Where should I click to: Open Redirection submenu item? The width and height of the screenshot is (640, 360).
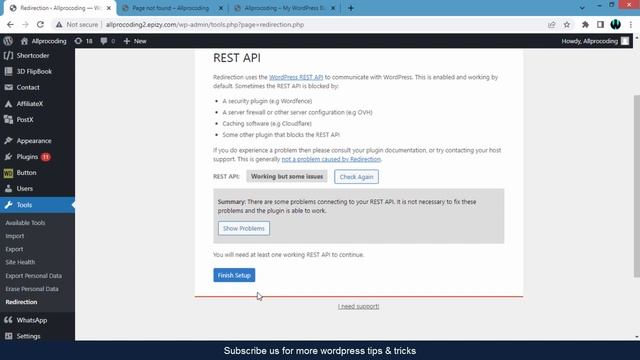pos(21,302)
